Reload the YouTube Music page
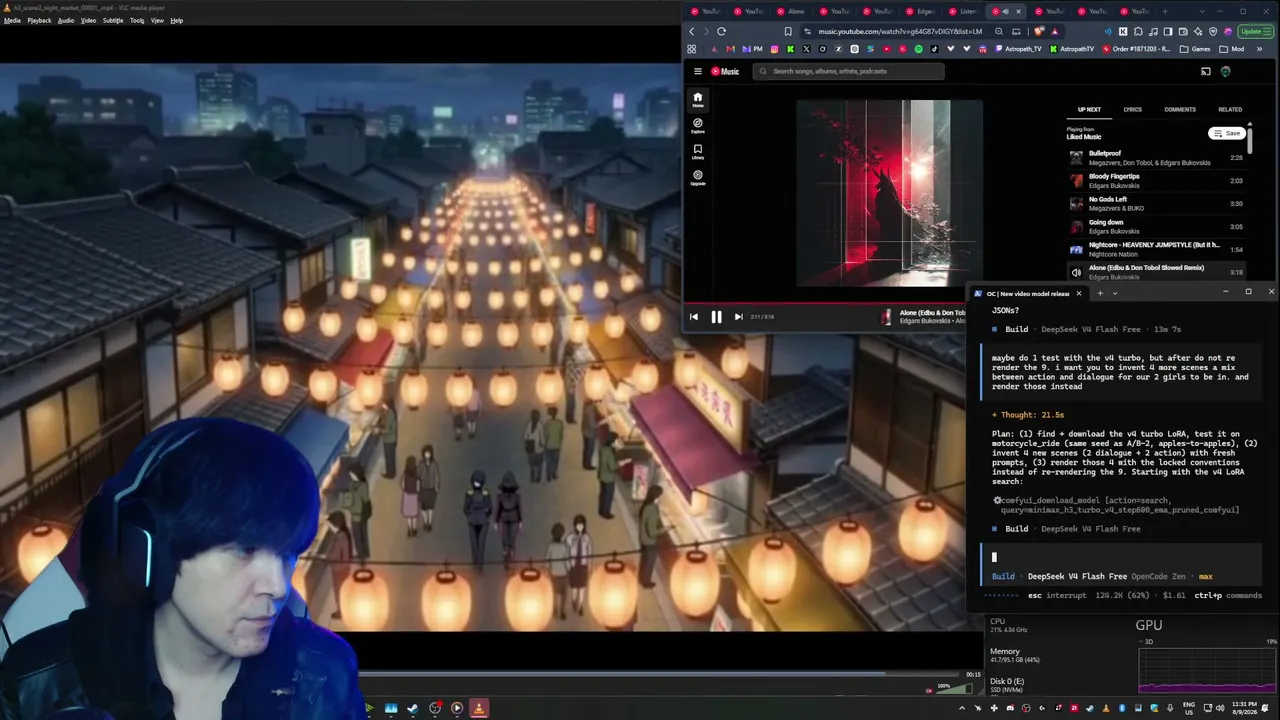Screen dimensions: 1280x720 coord(721,31)
